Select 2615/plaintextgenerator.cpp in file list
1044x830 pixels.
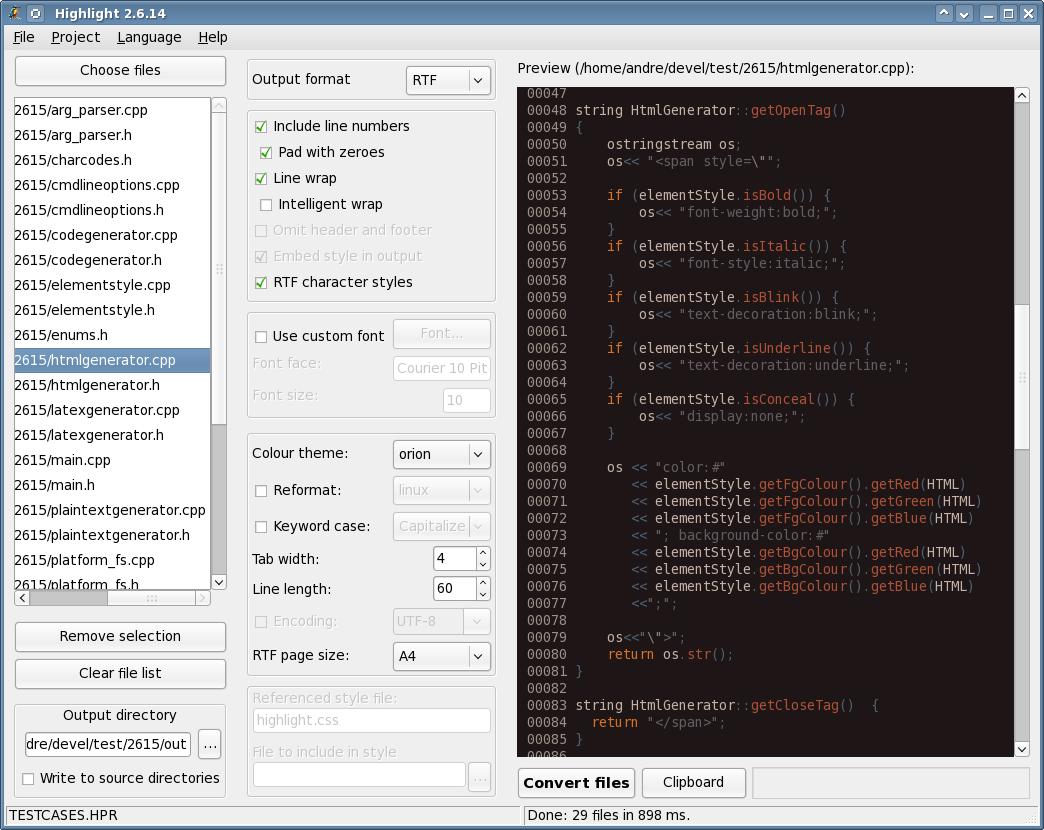click(112, 510)
